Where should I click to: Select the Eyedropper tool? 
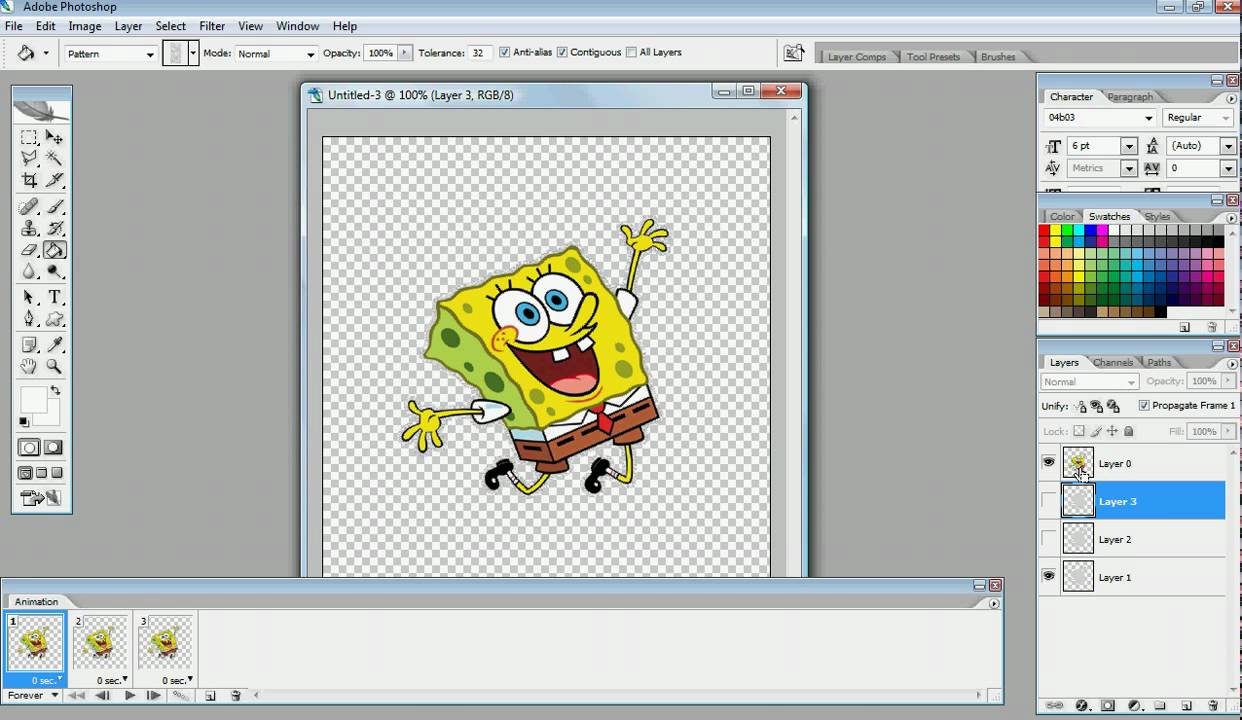click(x=55, y=345)
